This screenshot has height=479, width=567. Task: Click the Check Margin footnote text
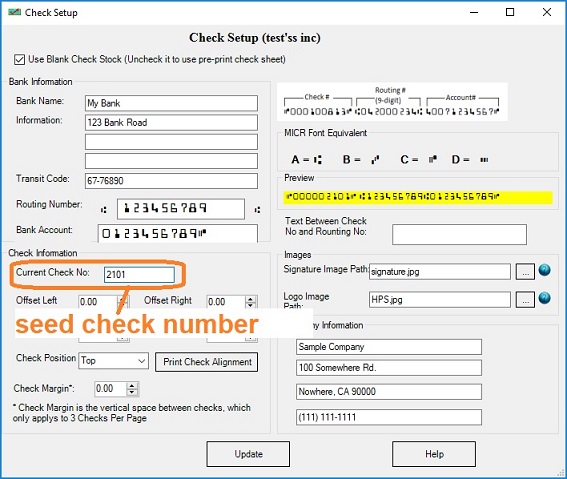(132, 413)
